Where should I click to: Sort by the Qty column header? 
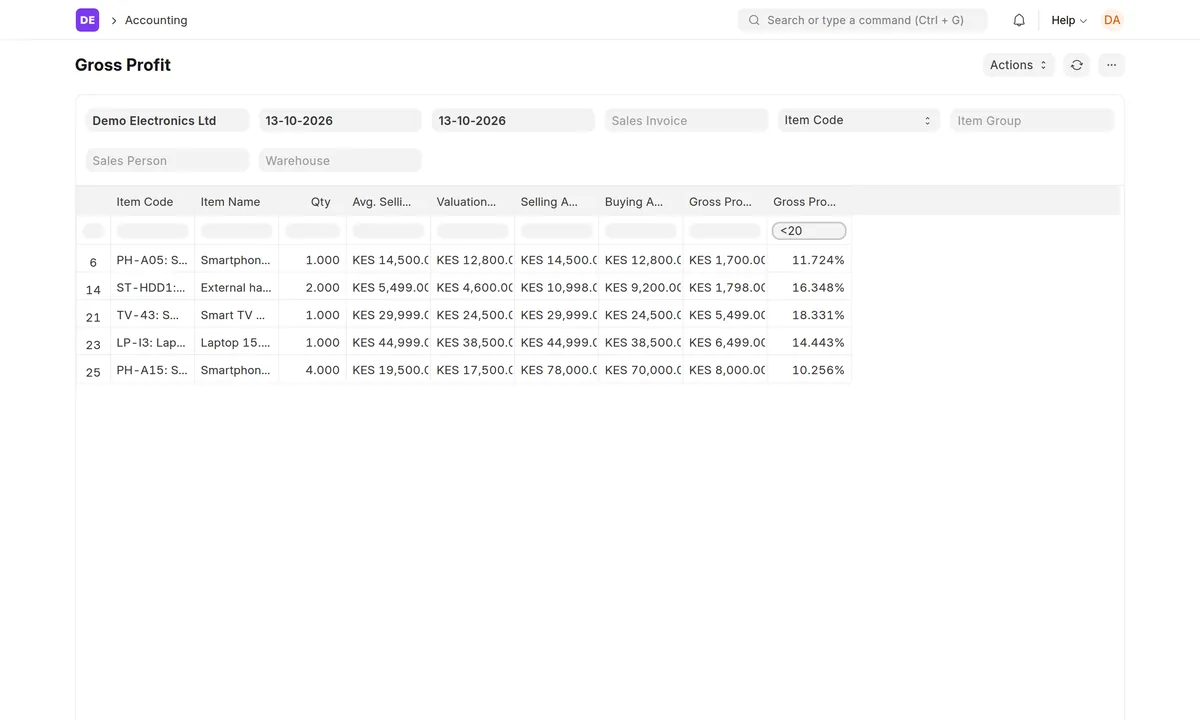tap(312, 202)
